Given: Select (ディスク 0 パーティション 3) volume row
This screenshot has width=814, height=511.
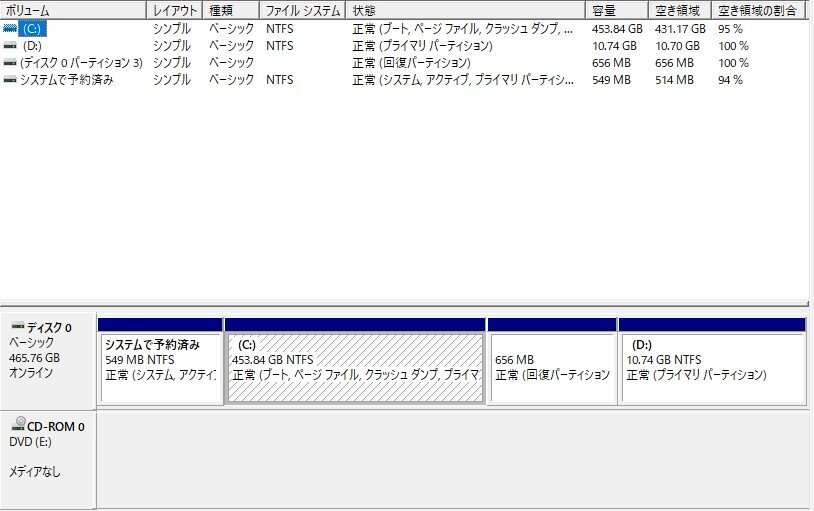Looking at the screenshot, I should [x=405, y=63].
